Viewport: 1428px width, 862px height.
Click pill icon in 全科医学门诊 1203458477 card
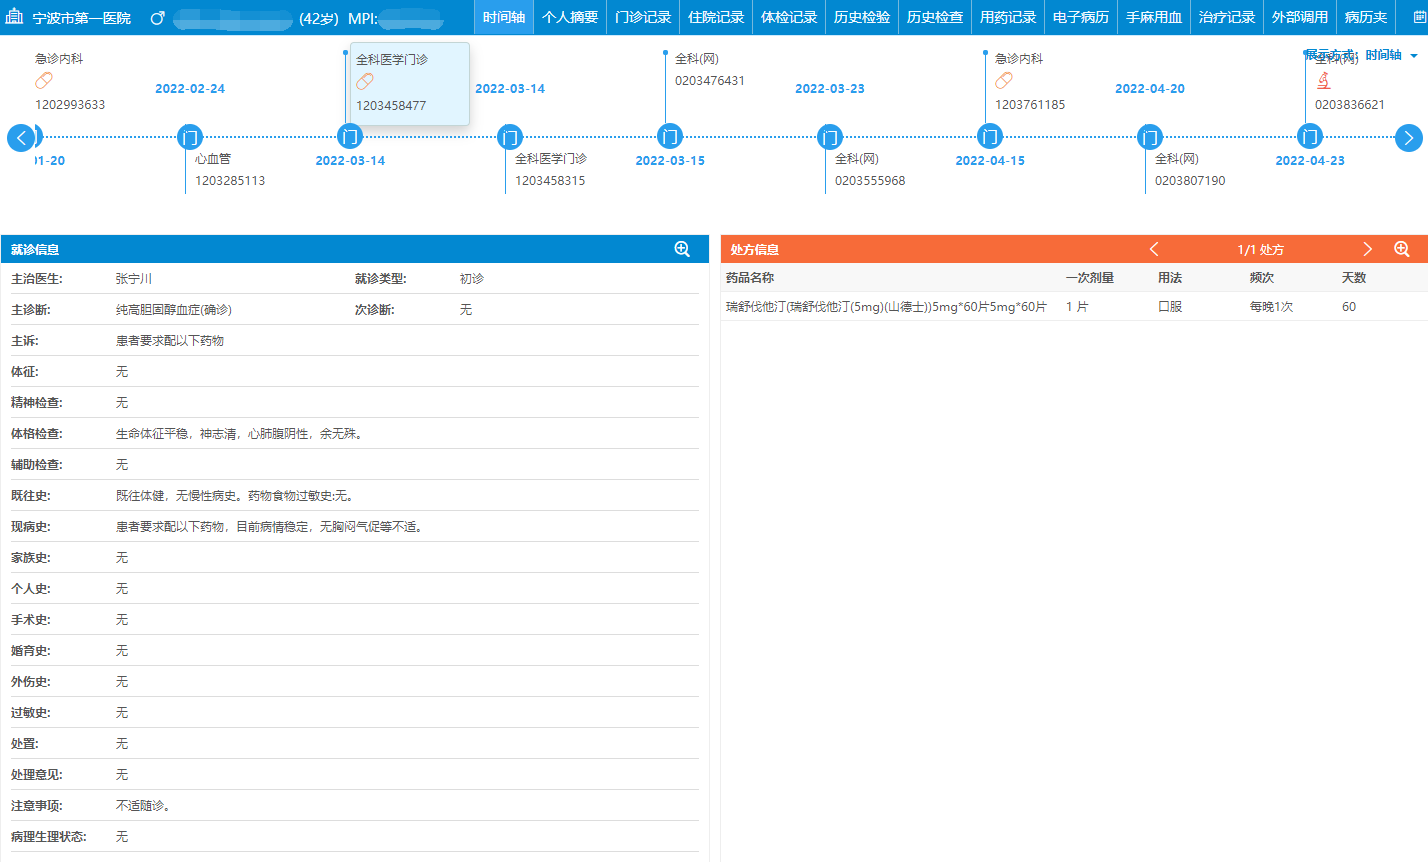[365, 82]
